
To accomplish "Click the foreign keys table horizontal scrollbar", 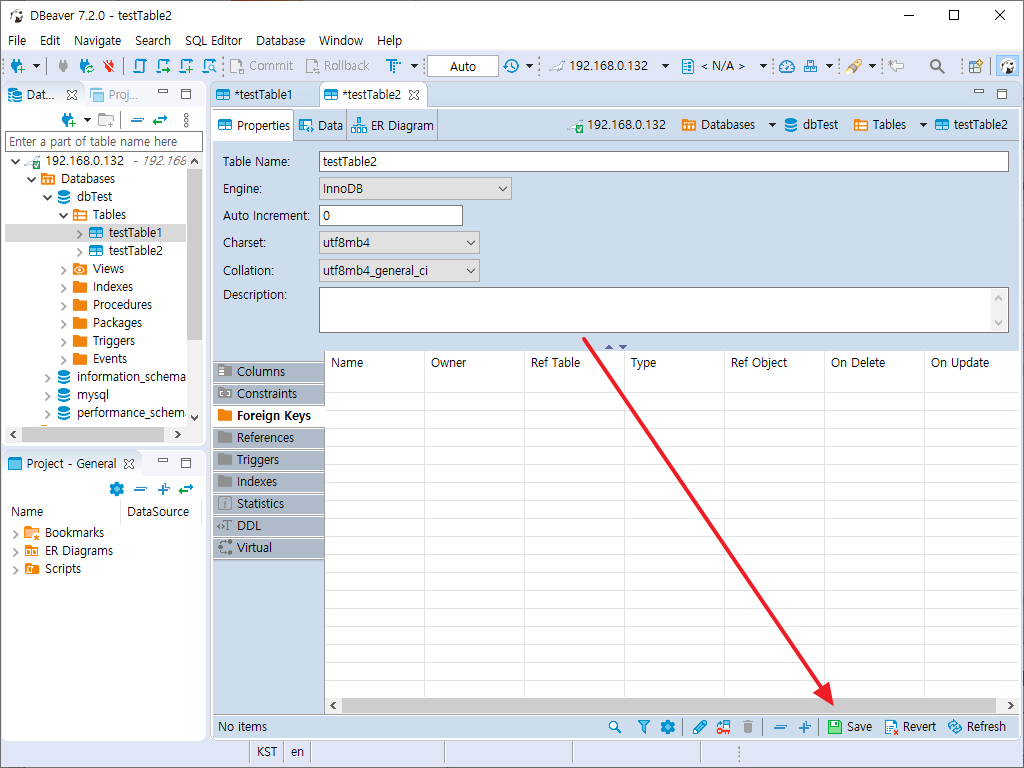I will coord(669,705).
